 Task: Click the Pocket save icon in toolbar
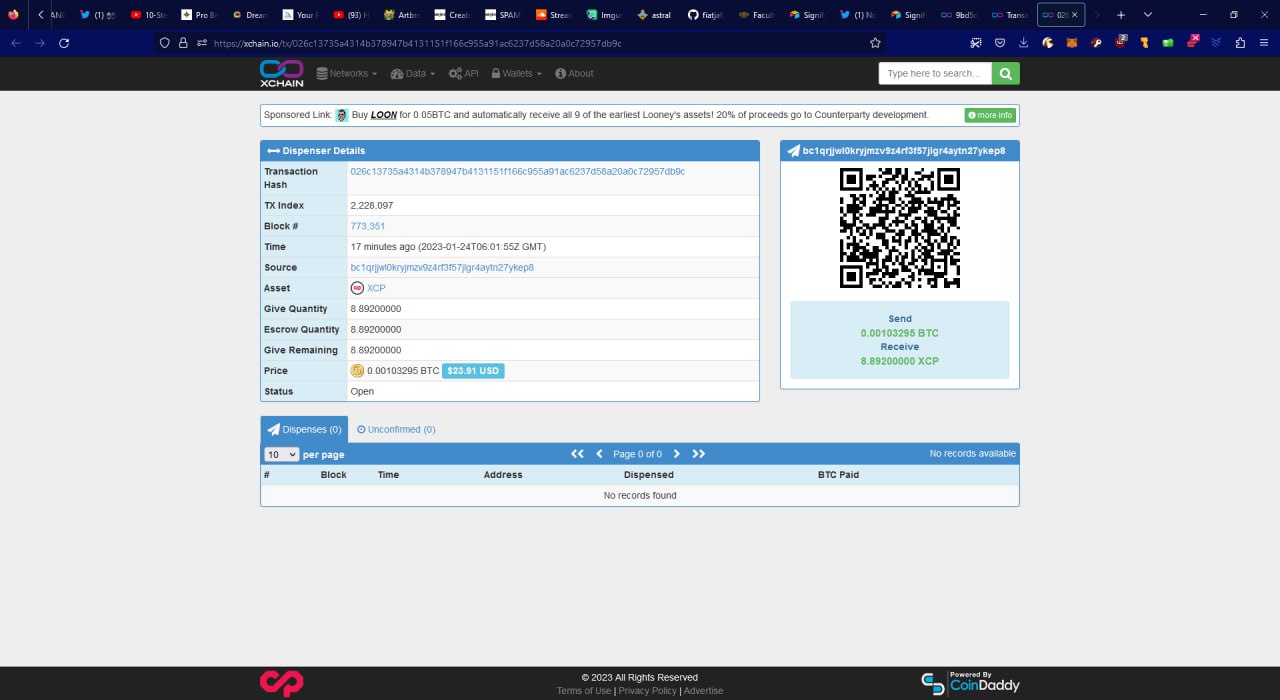[1000, 43]
